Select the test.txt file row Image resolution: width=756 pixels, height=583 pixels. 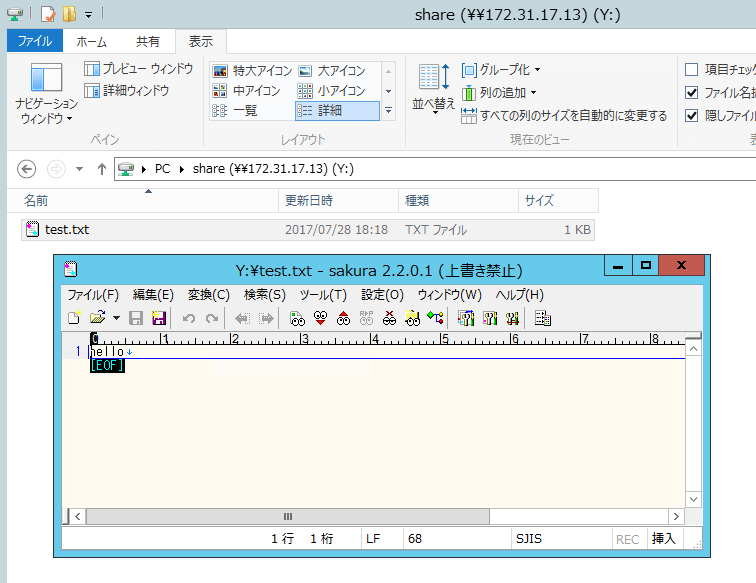pos(308,230)
